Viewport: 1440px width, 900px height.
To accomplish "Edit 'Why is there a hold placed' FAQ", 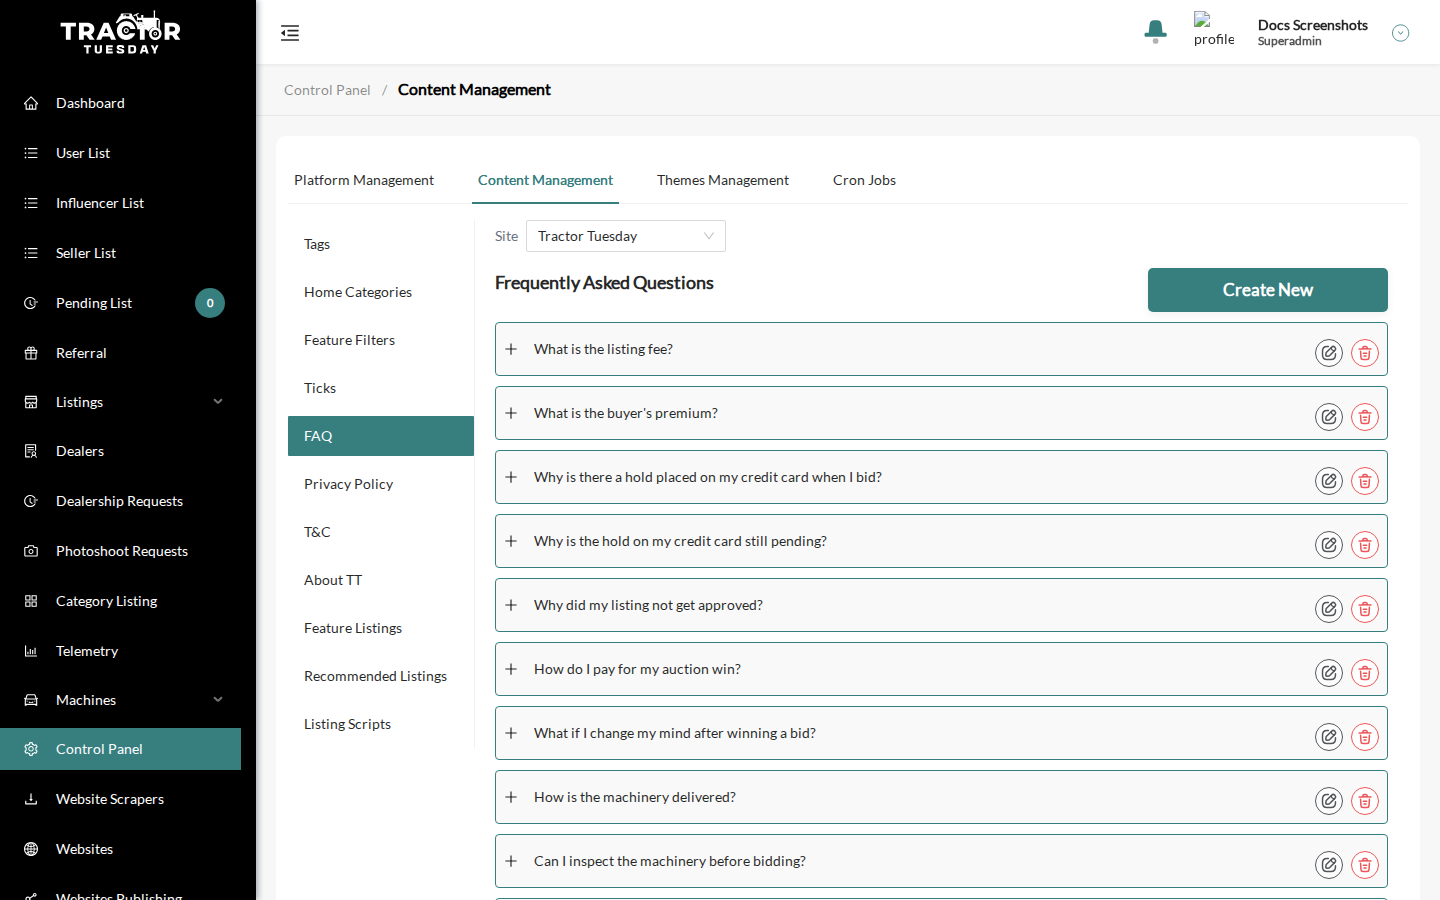I will click(x=1329, y=481).
